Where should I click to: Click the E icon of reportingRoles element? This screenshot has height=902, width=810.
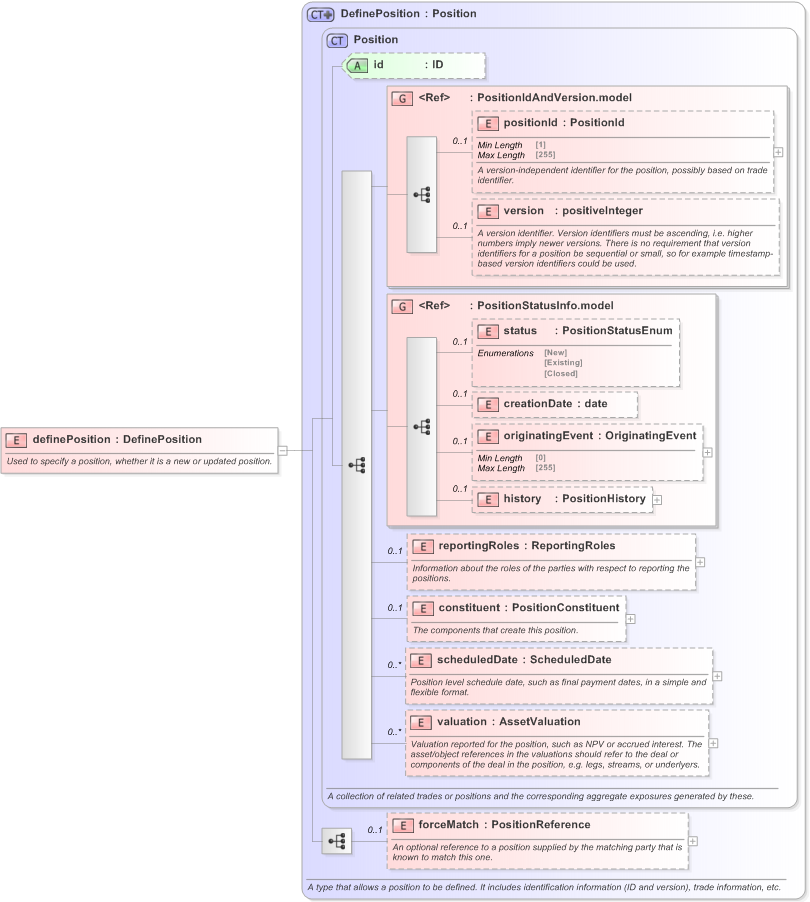pyautogui.click(x=423, y=546)
